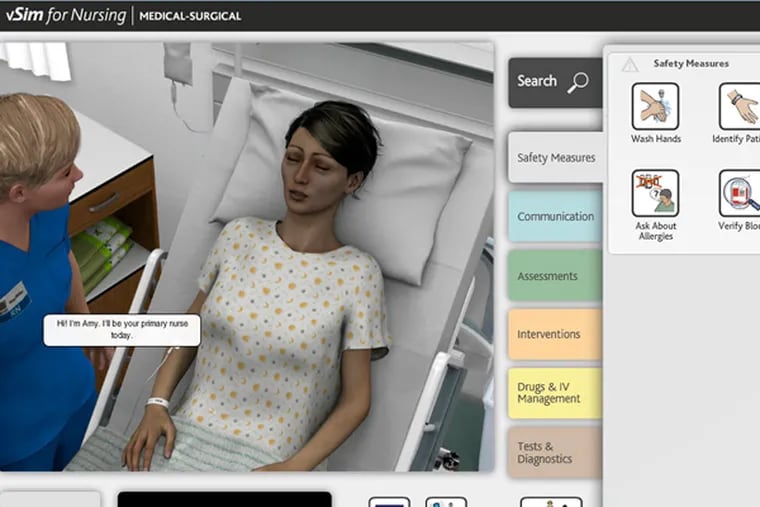Open the Communication category tab
This screenshot has height=507, width=760.
(555, 217)
